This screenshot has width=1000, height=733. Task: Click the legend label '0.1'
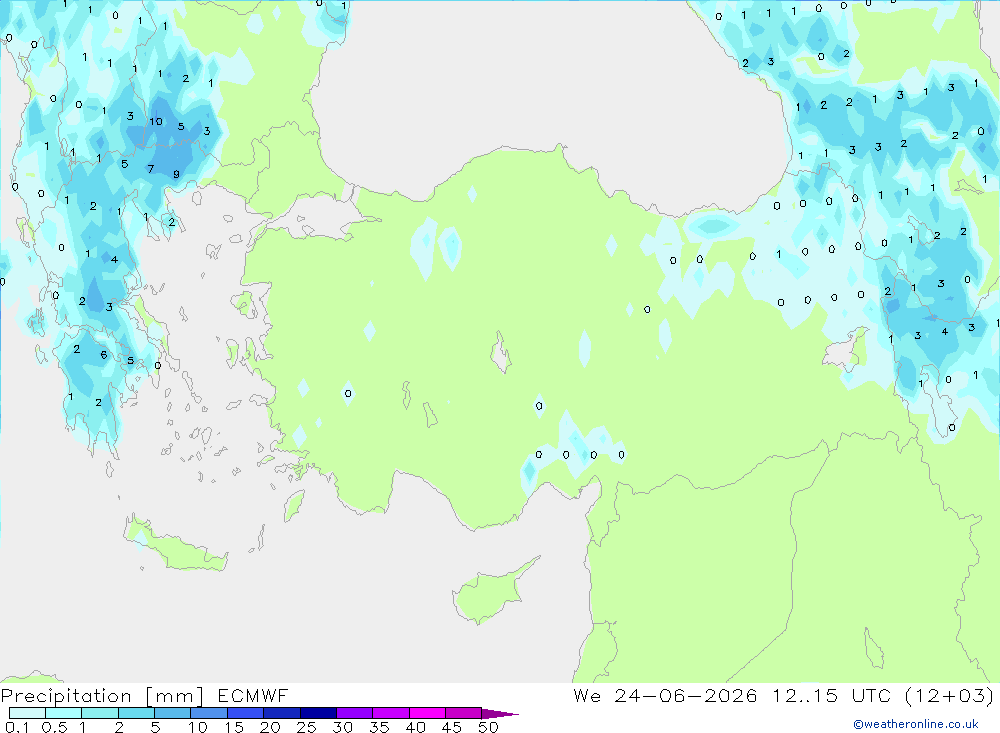[x=17, y=727]
